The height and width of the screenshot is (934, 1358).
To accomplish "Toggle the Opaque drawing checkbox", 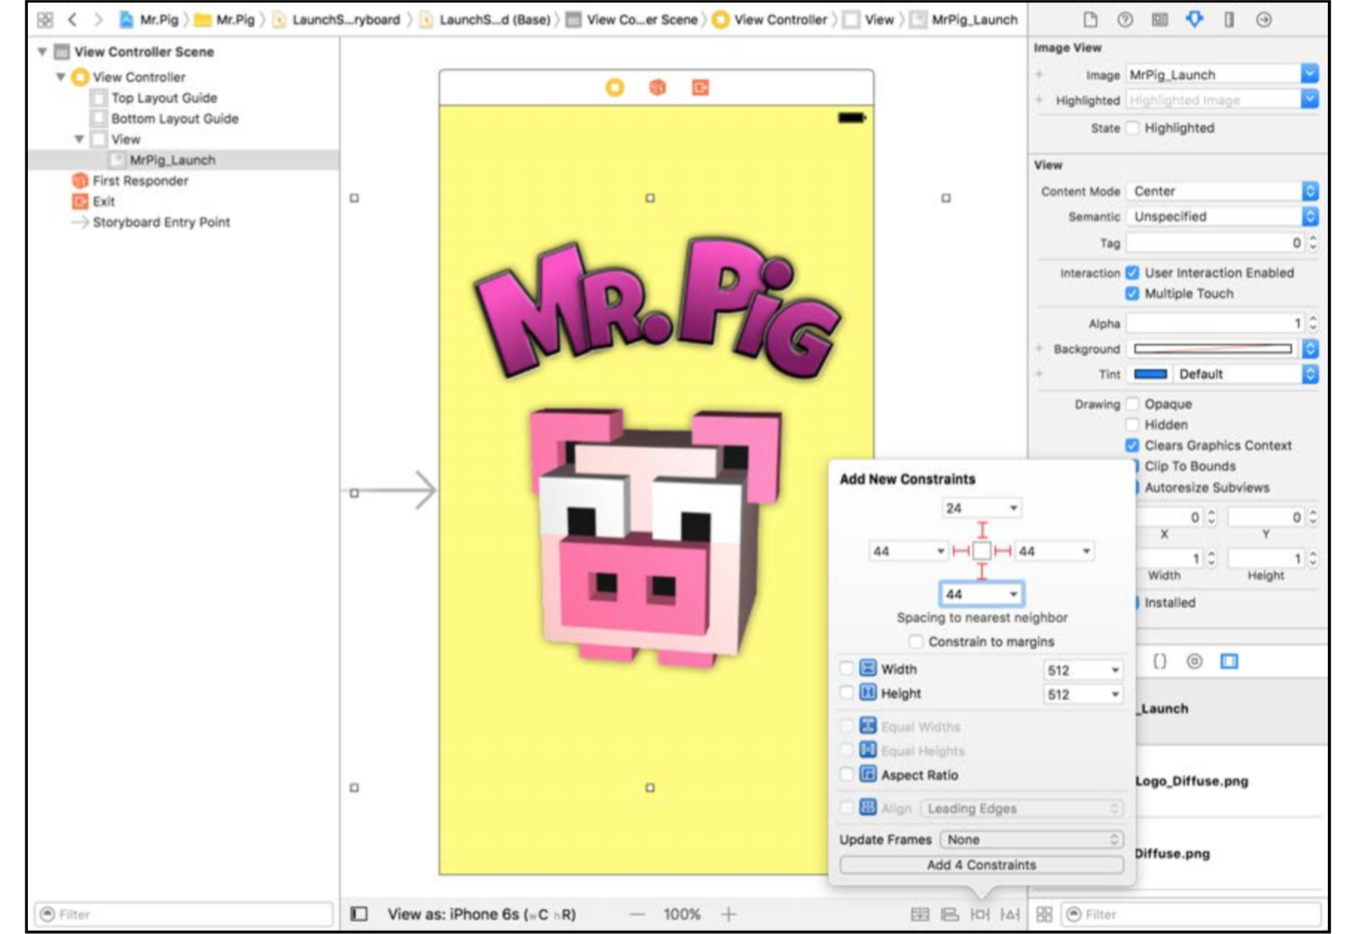I will (1132, 404).
